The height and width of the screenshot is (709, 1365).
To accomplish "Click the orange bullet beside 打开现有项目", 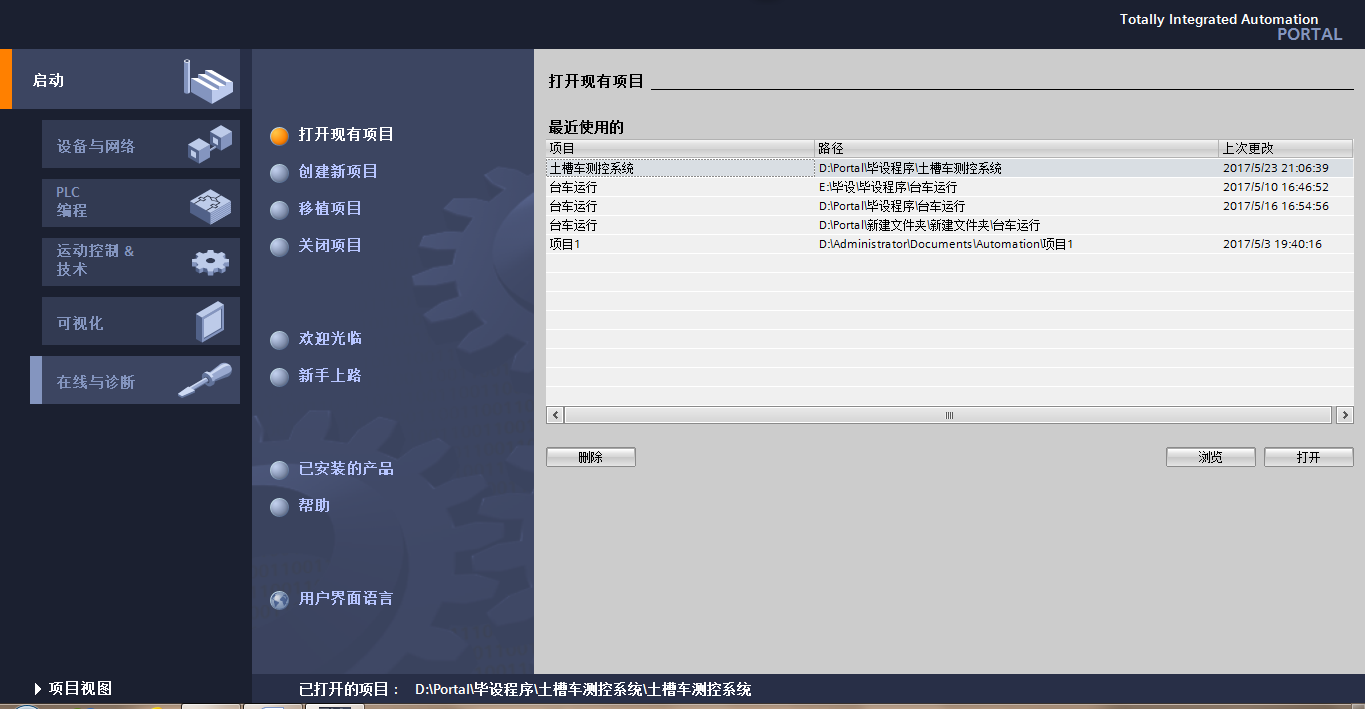I will click(x=280, y=136).
